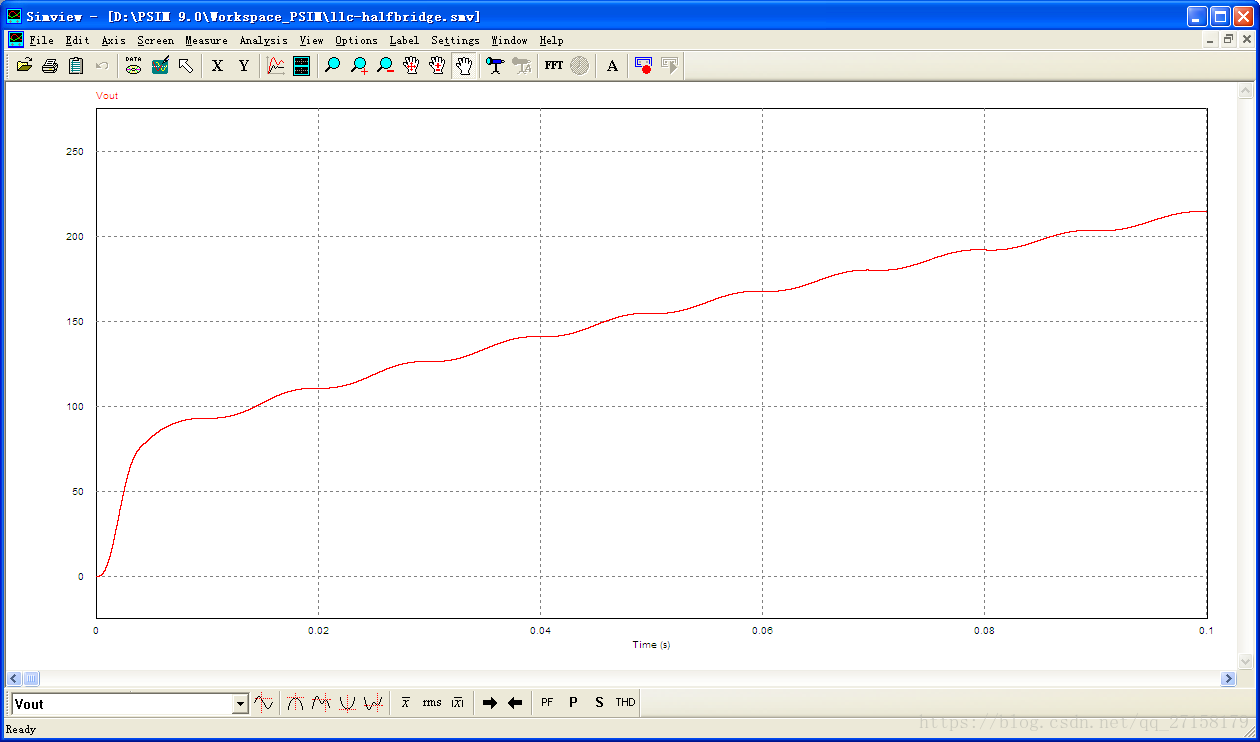The width and height of the screenshot is (1260, 742).
Task: Find global maximum of the curve
Action: [295, 703]
